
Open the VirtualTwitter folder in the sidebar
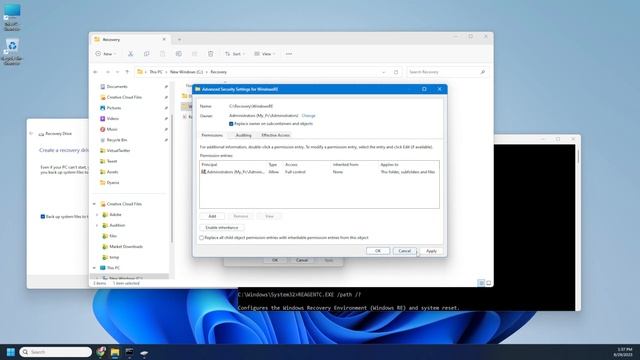click(118, 150)
